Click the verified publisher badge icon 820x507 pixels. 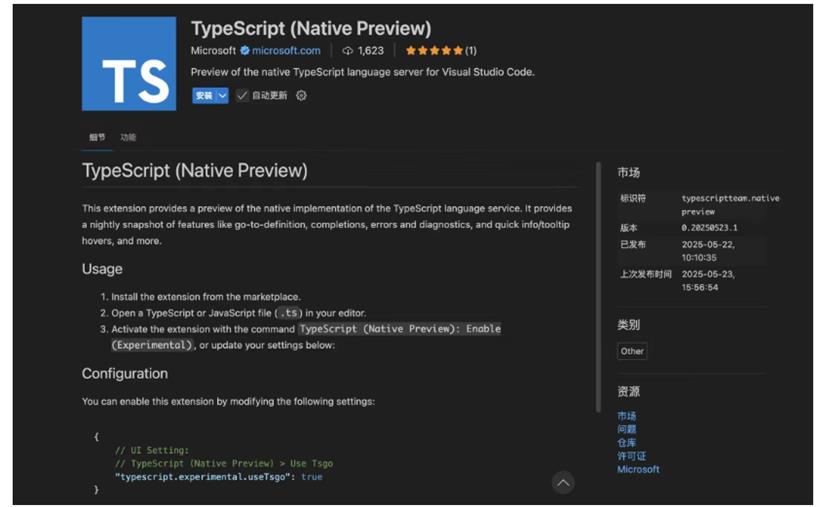click(245, 51)
